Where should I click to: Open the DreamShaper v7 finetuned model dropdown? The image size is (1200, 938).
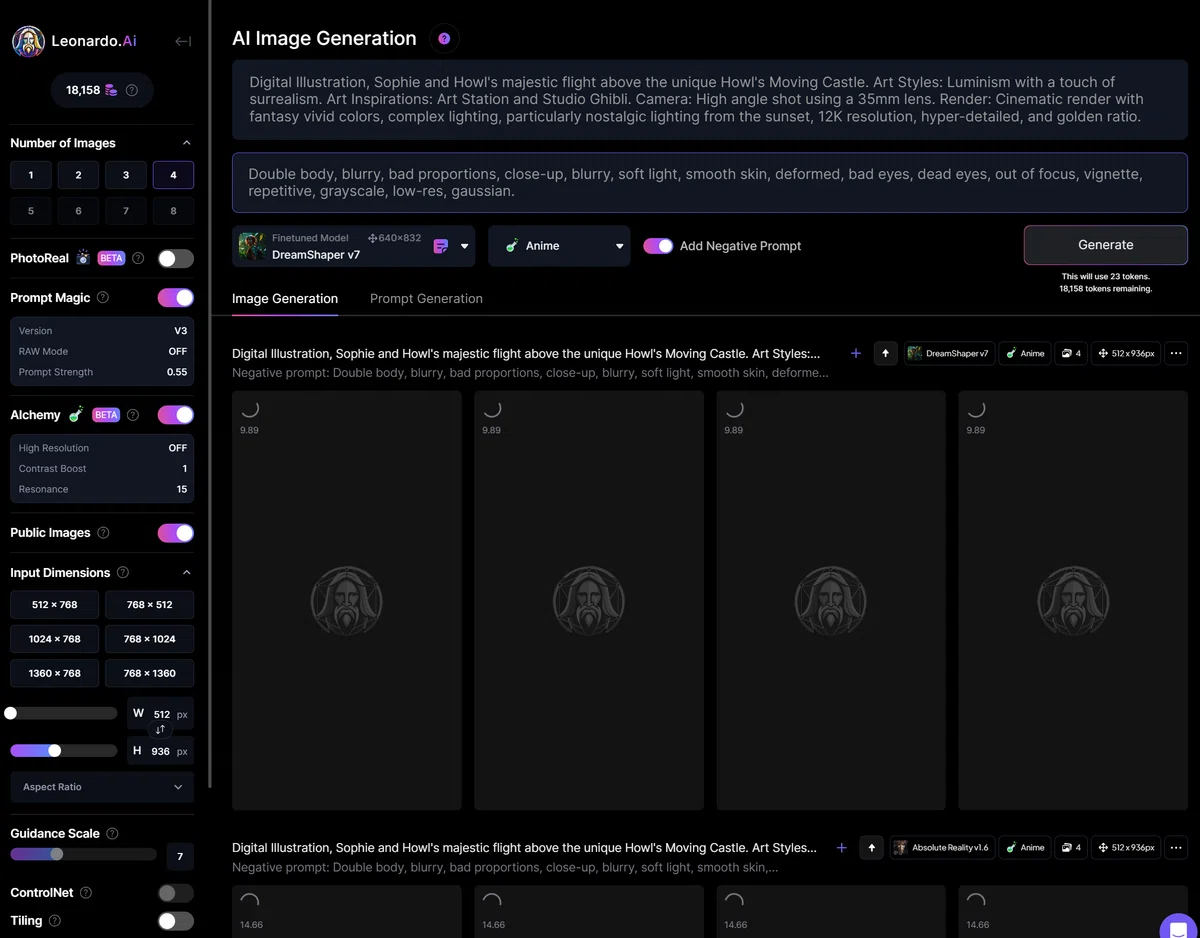[x=353, y=246]
